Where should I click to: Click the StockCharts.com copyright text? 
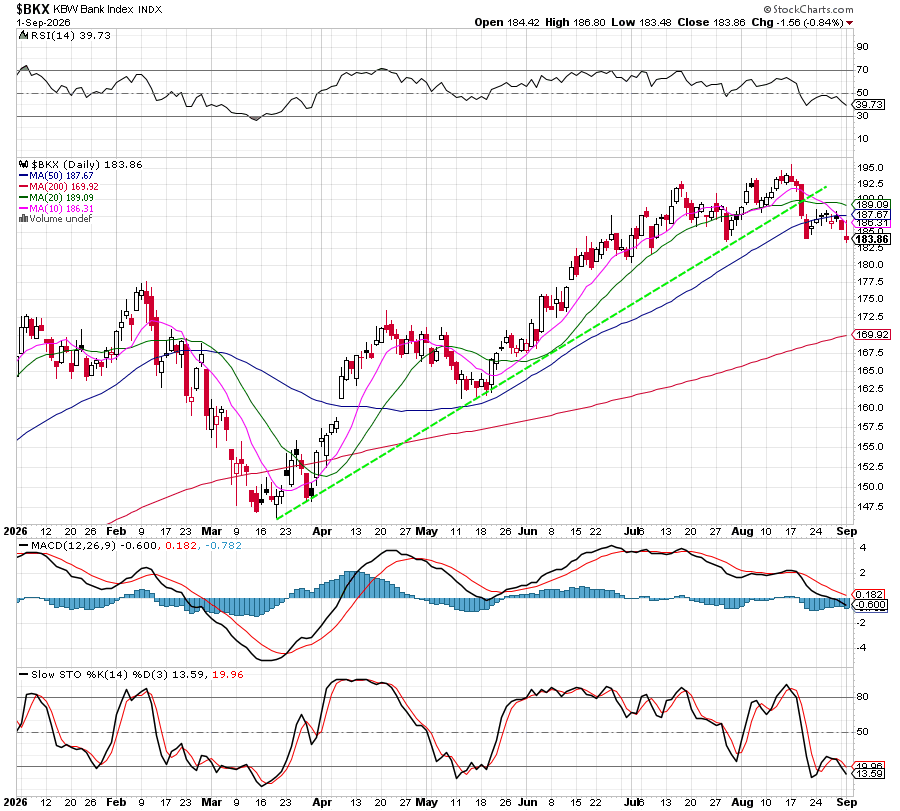809,9
